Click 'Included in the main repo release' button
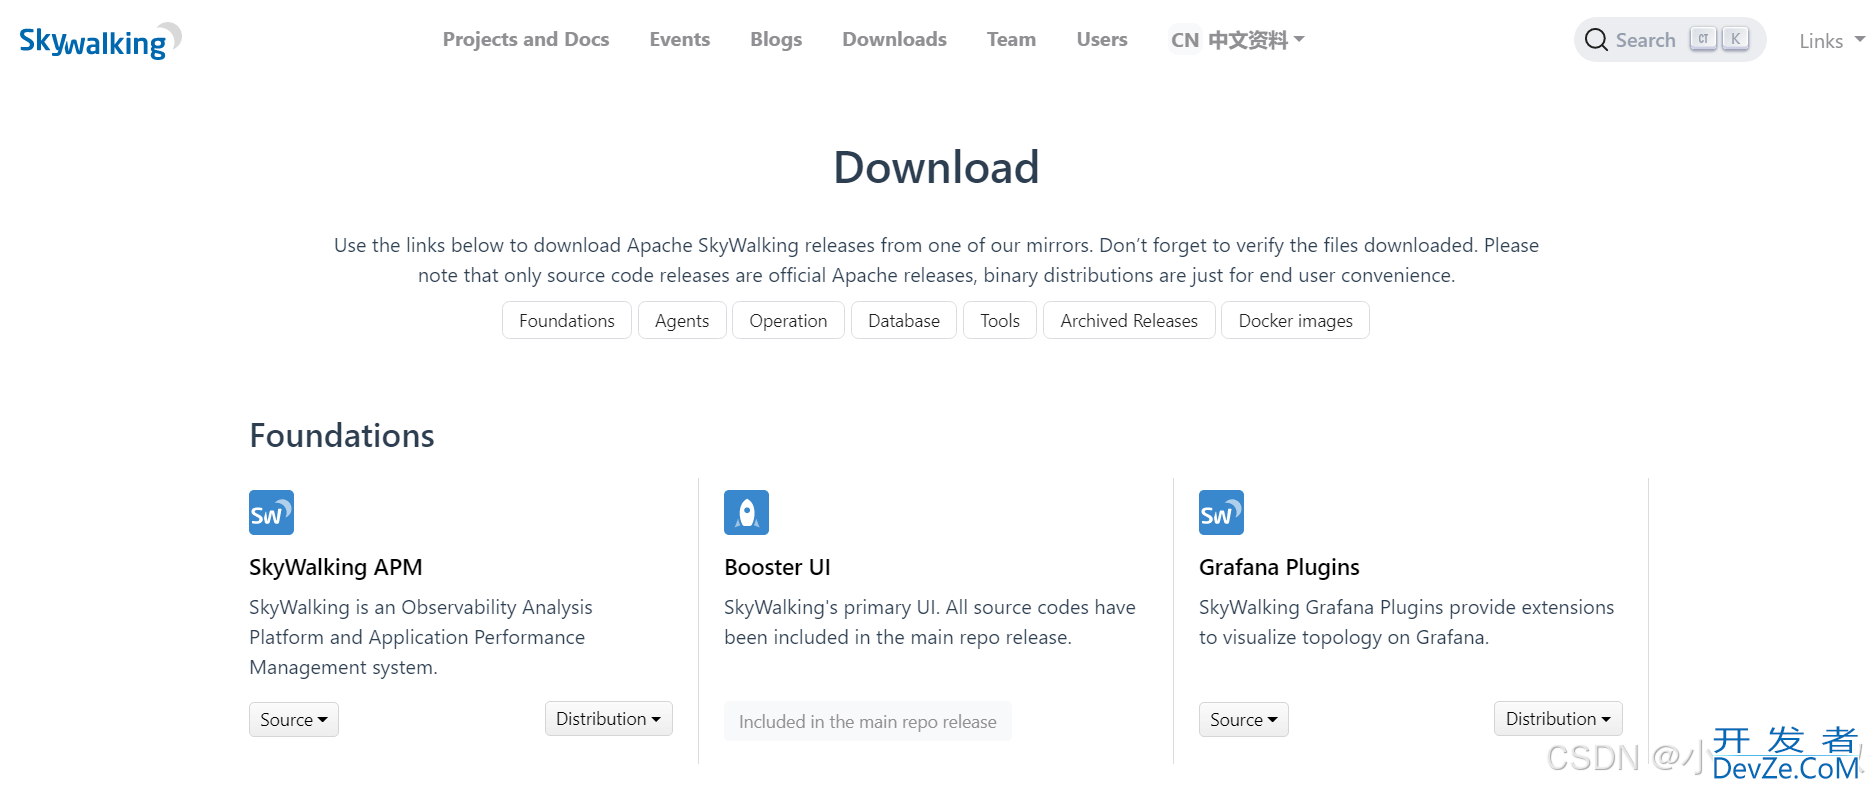The height and width of the screenshot is (790, 1869). [x=868, y=721]
